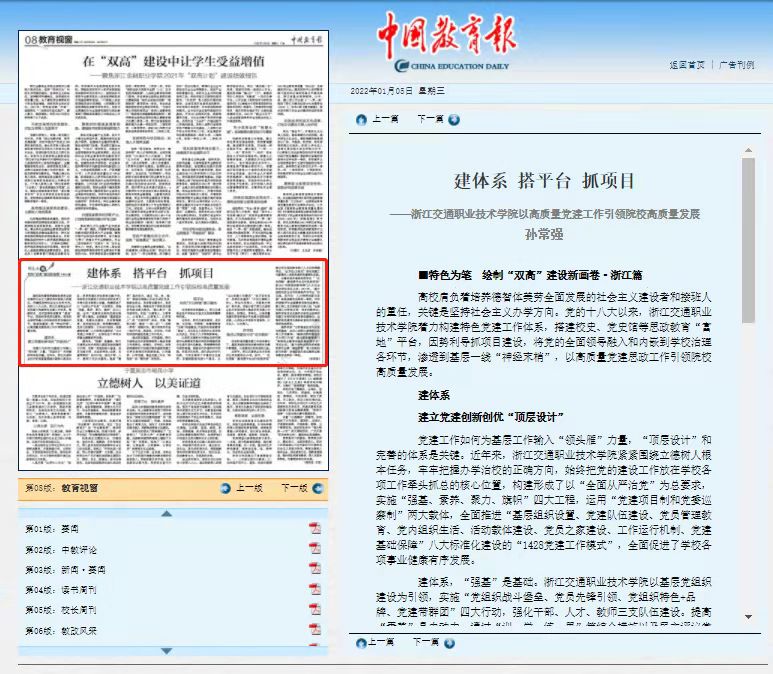Click the 特色为笔 绘制“双高”建设新画卷 heading
773x674 pixels.
click(530, 275)
